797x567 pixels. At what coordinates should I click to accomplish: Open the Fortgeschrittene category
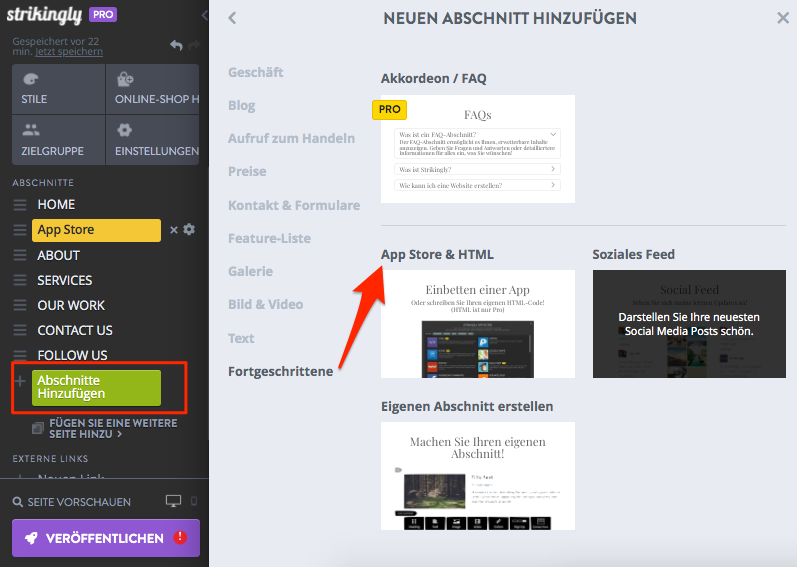(x=280, y=371)
